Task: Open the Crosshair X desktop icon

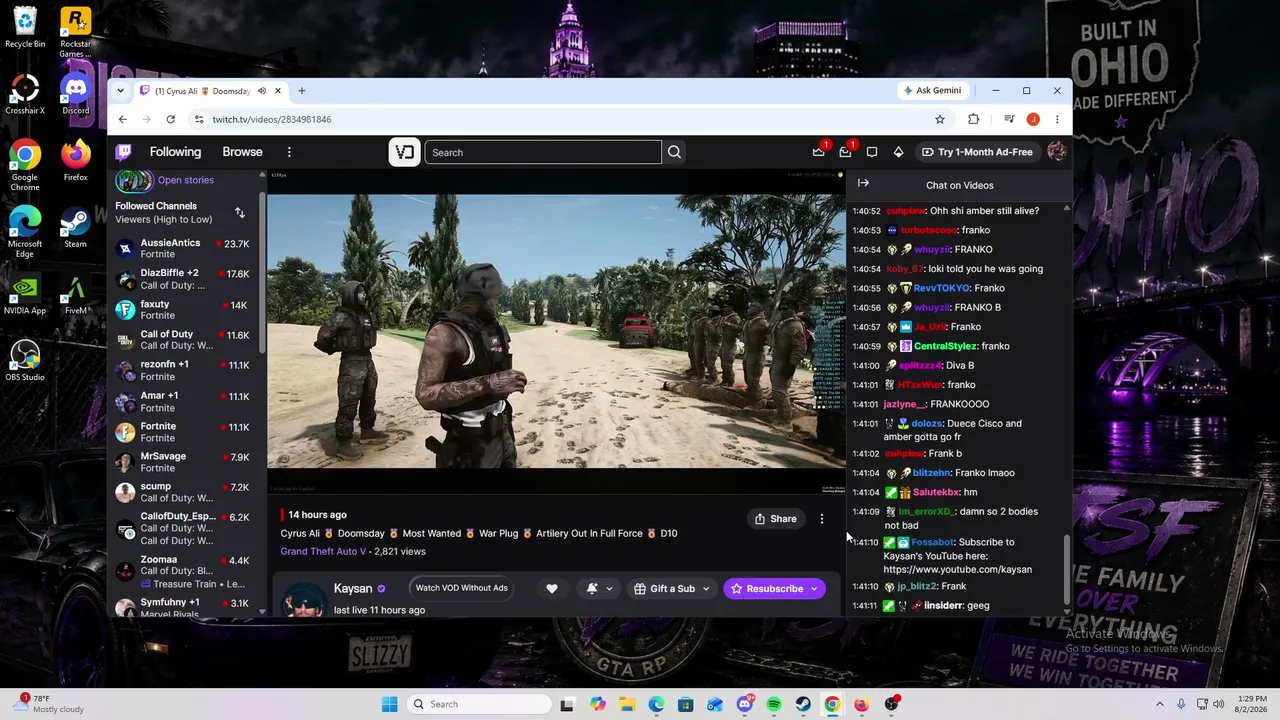Action: [x=25, y=95]
